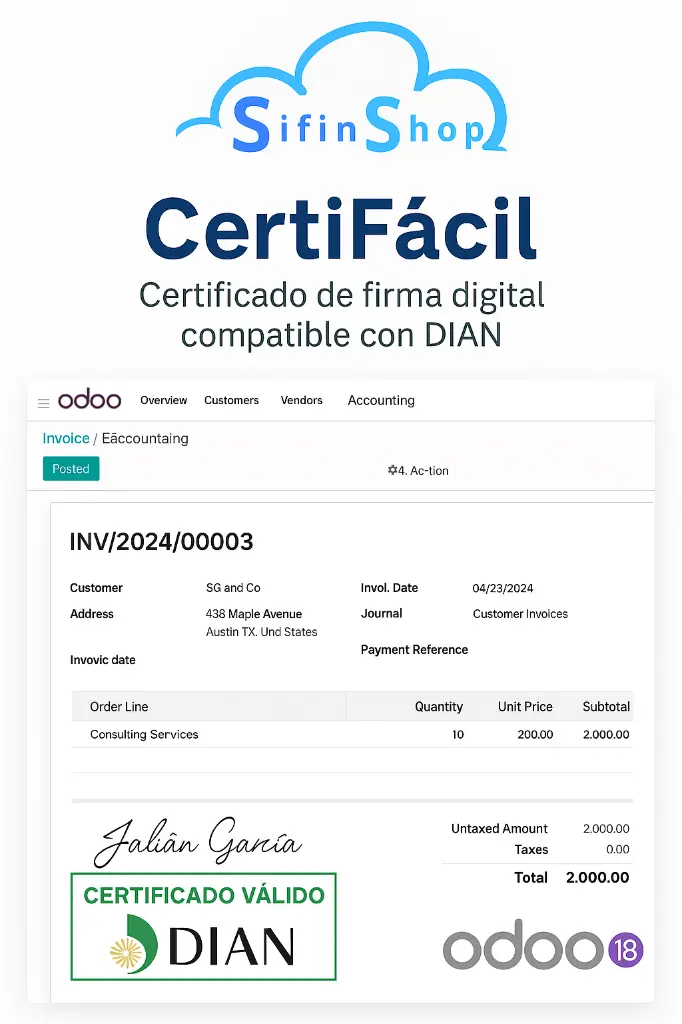Click unit price cell 200.00
This screenshot has height=1024, width=682.
[535, 735]
